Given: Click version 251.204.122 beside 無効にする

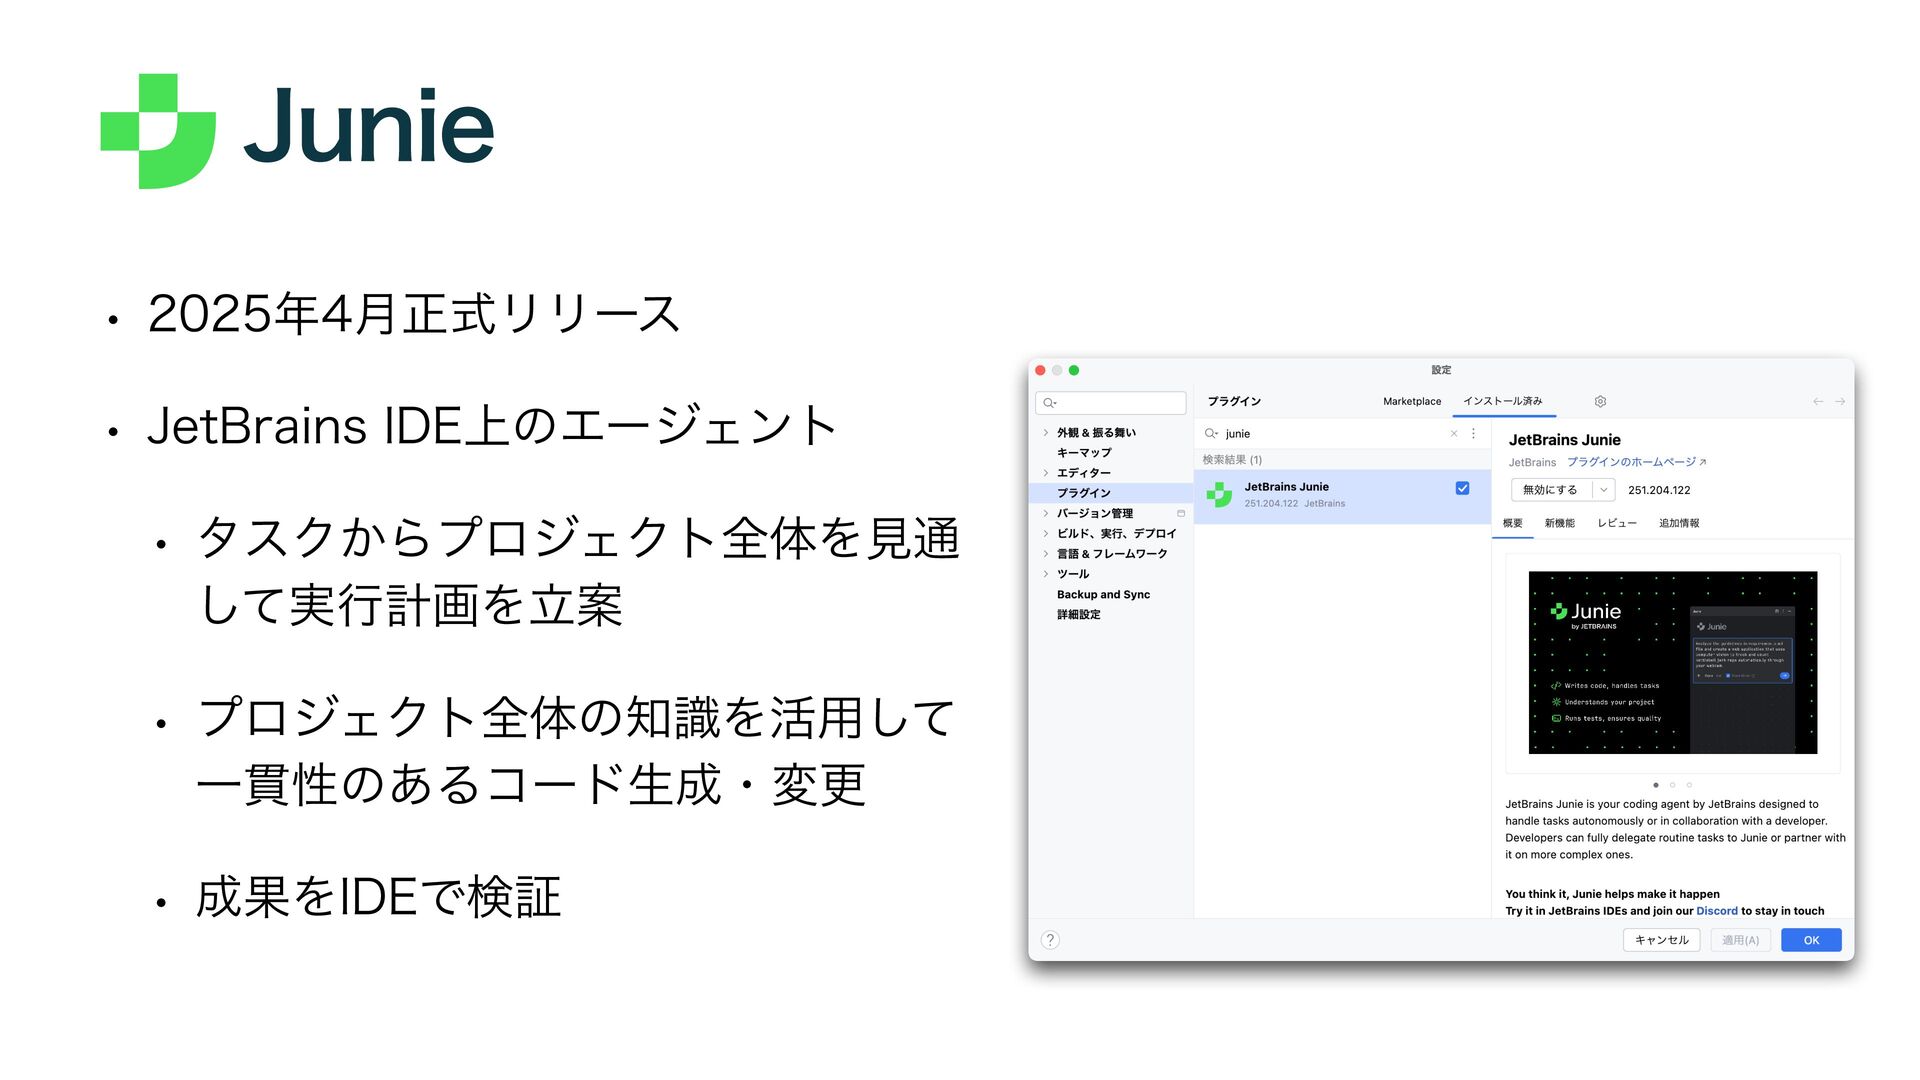Looking at the screenshot, I should [1659, 490].
